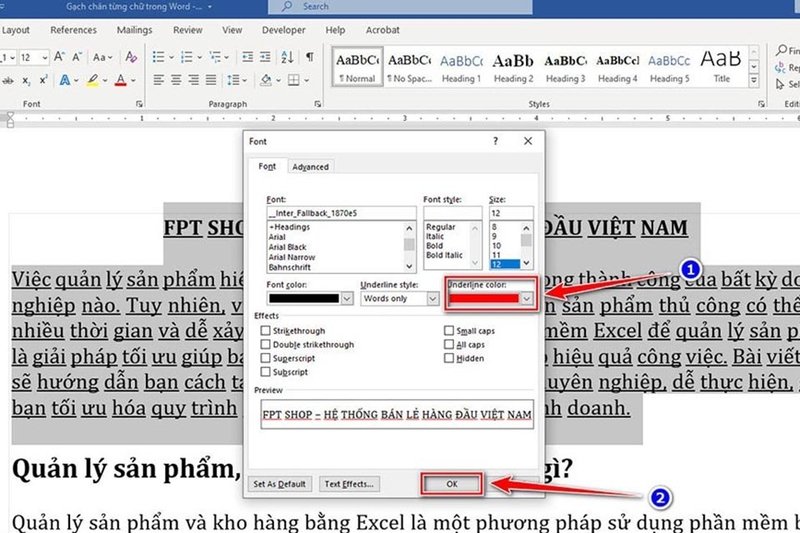Switch to the Advanced tab
Viewport: 800px width, 533px height.
[x=310, y=167]
